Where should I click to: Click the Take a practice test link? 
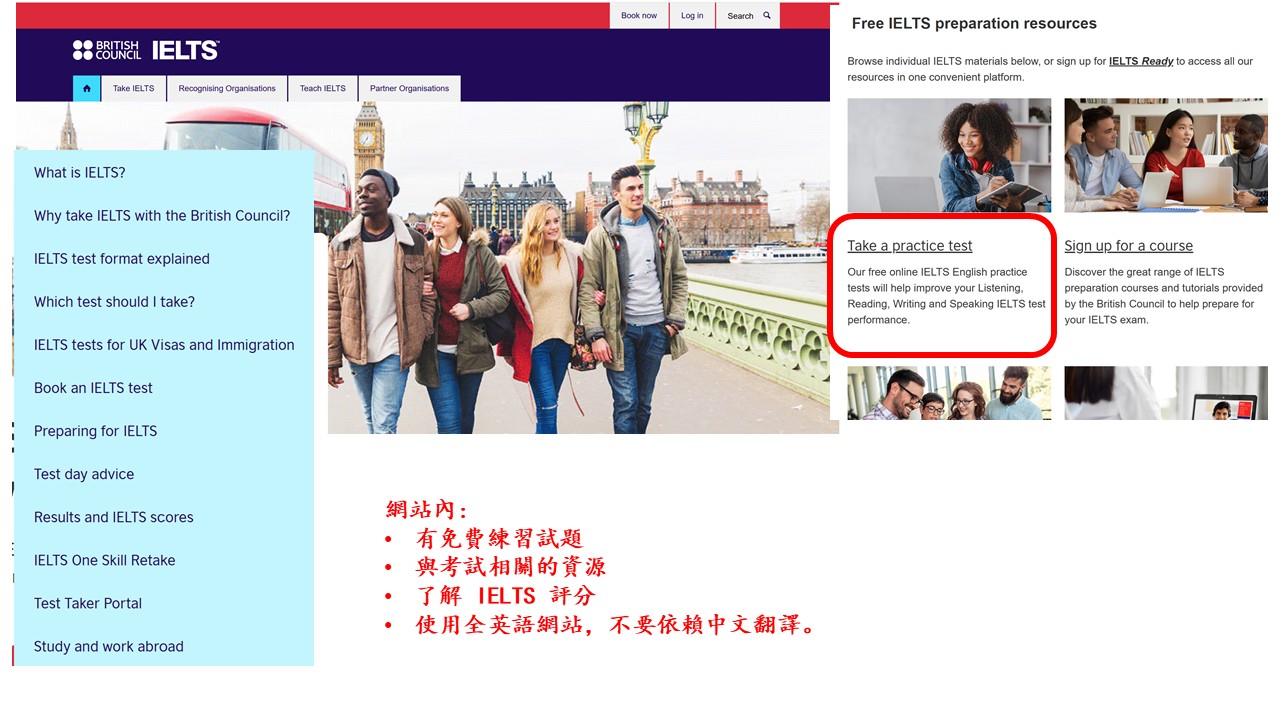tap(909, 246)
